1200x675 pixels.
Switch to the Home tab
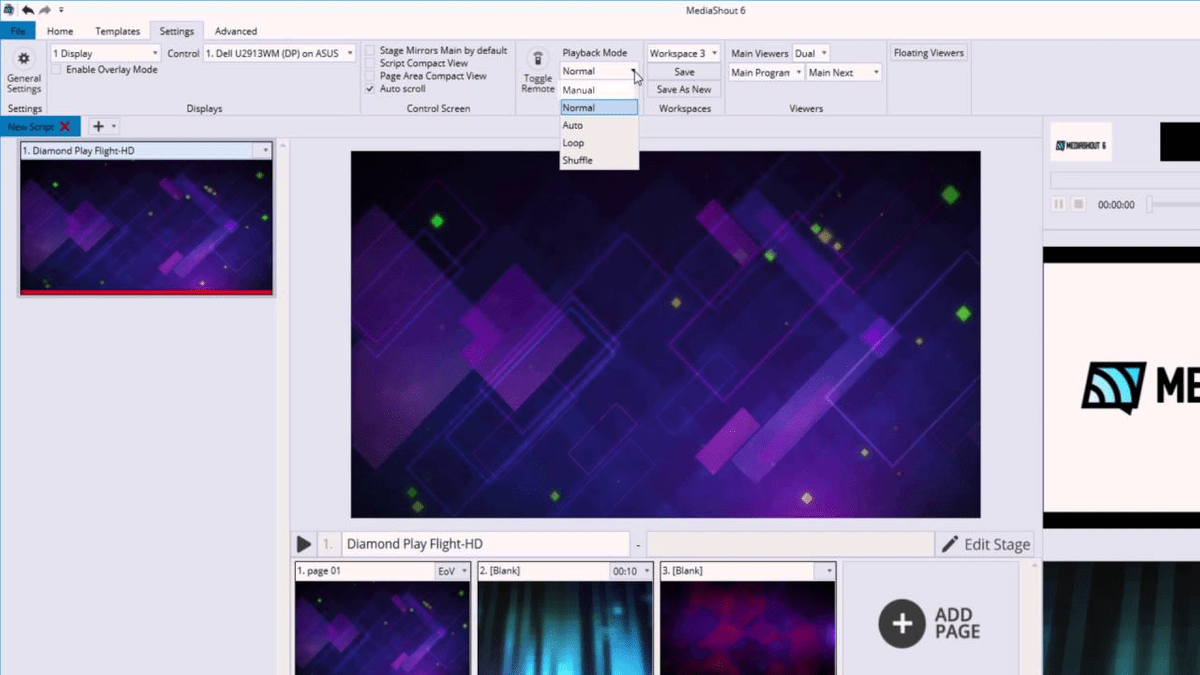(60, 31)
